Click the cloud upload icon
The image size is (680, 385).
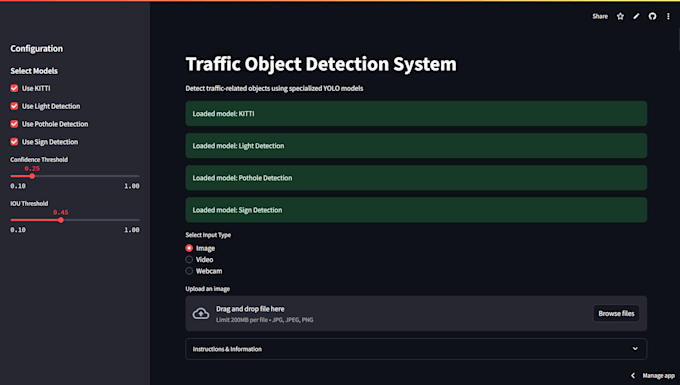point(201,313)
